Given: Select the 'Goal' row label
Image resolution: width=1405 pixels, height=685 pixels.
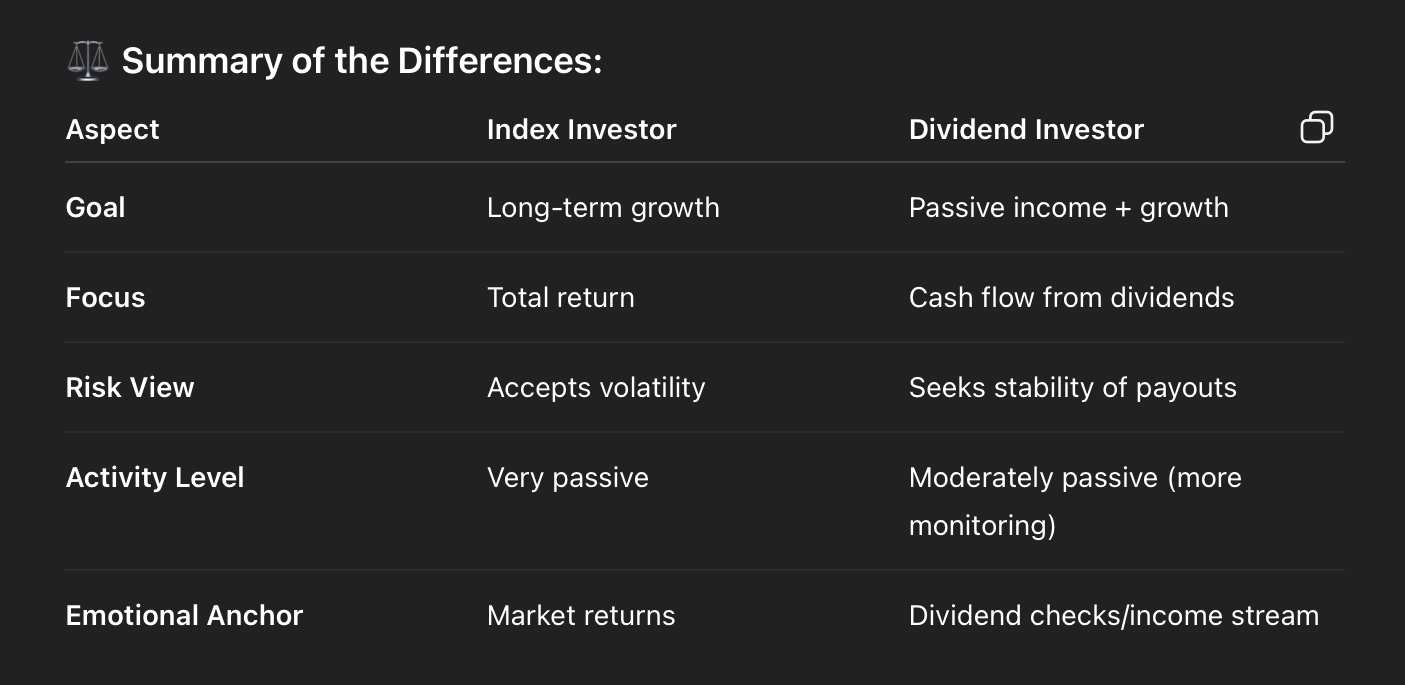Looking at the screenshot, I should tap(96, 208).
